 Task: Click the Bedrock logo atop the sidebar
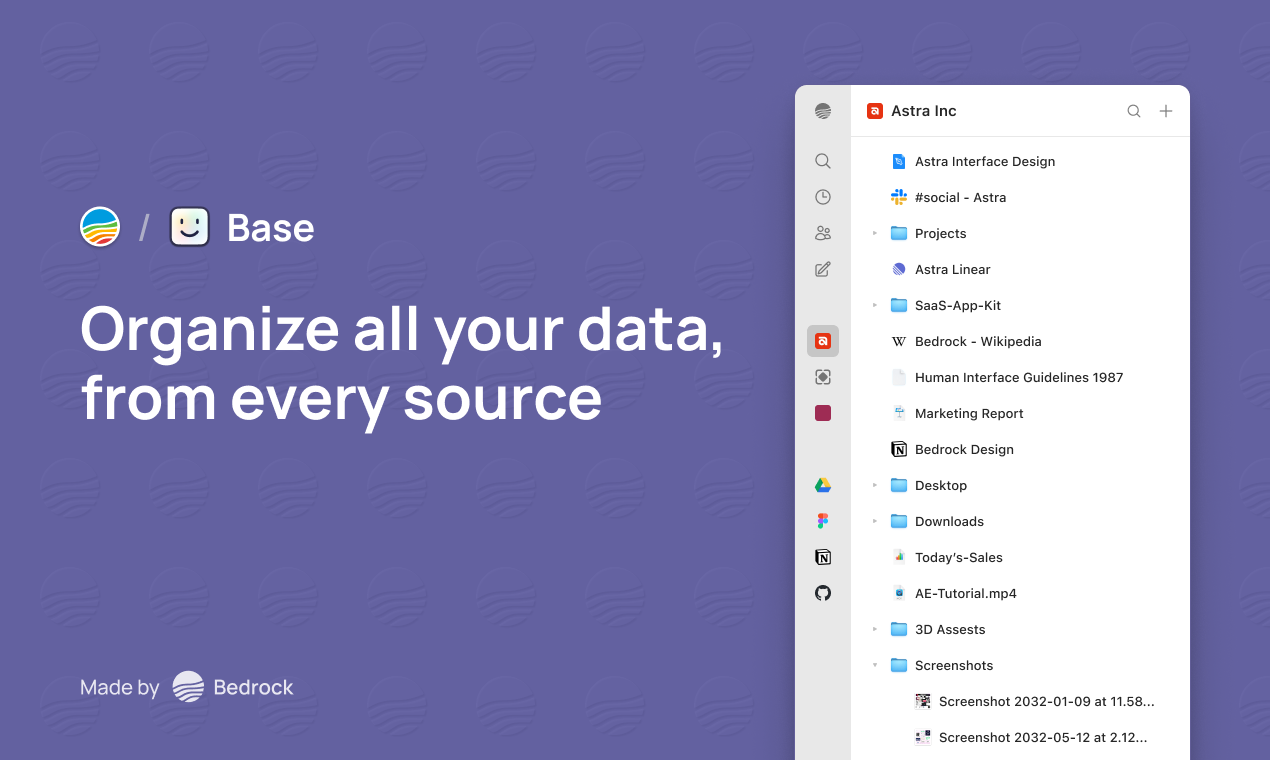(823, 111)
